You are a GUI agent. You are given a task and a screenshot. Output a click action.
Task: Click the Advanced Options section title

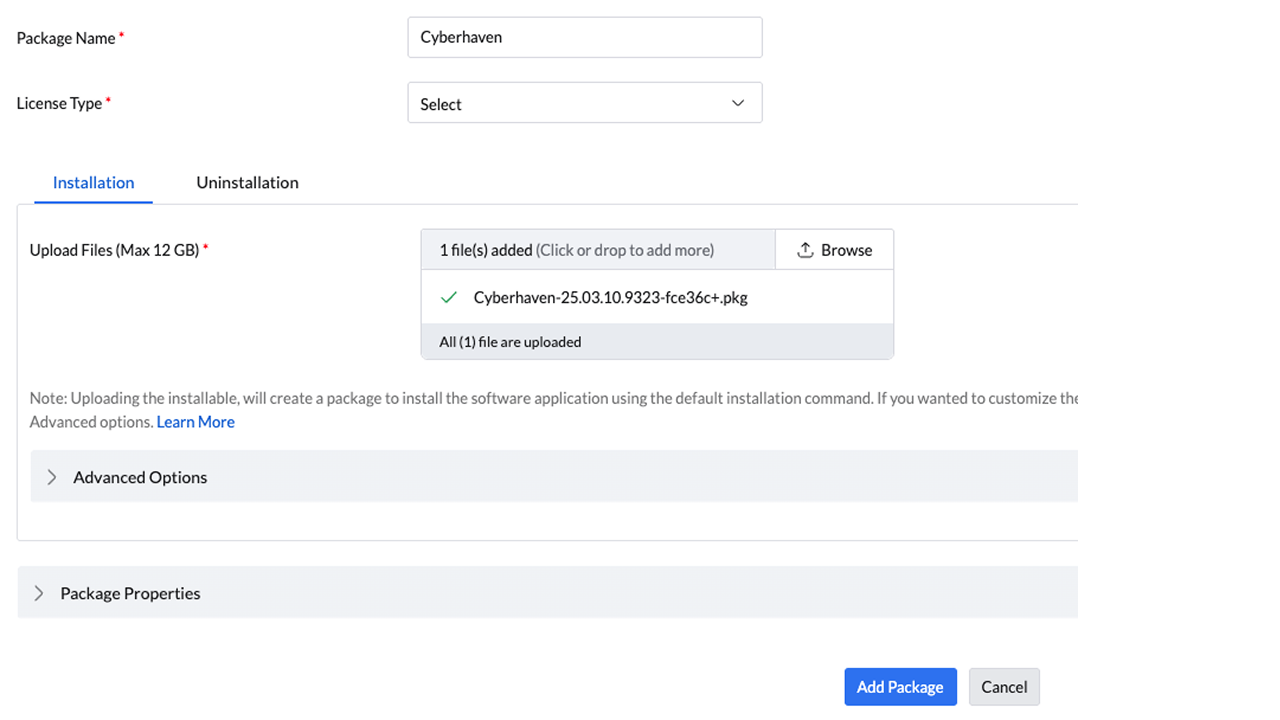pyautogui.click(x=140, y=477)
